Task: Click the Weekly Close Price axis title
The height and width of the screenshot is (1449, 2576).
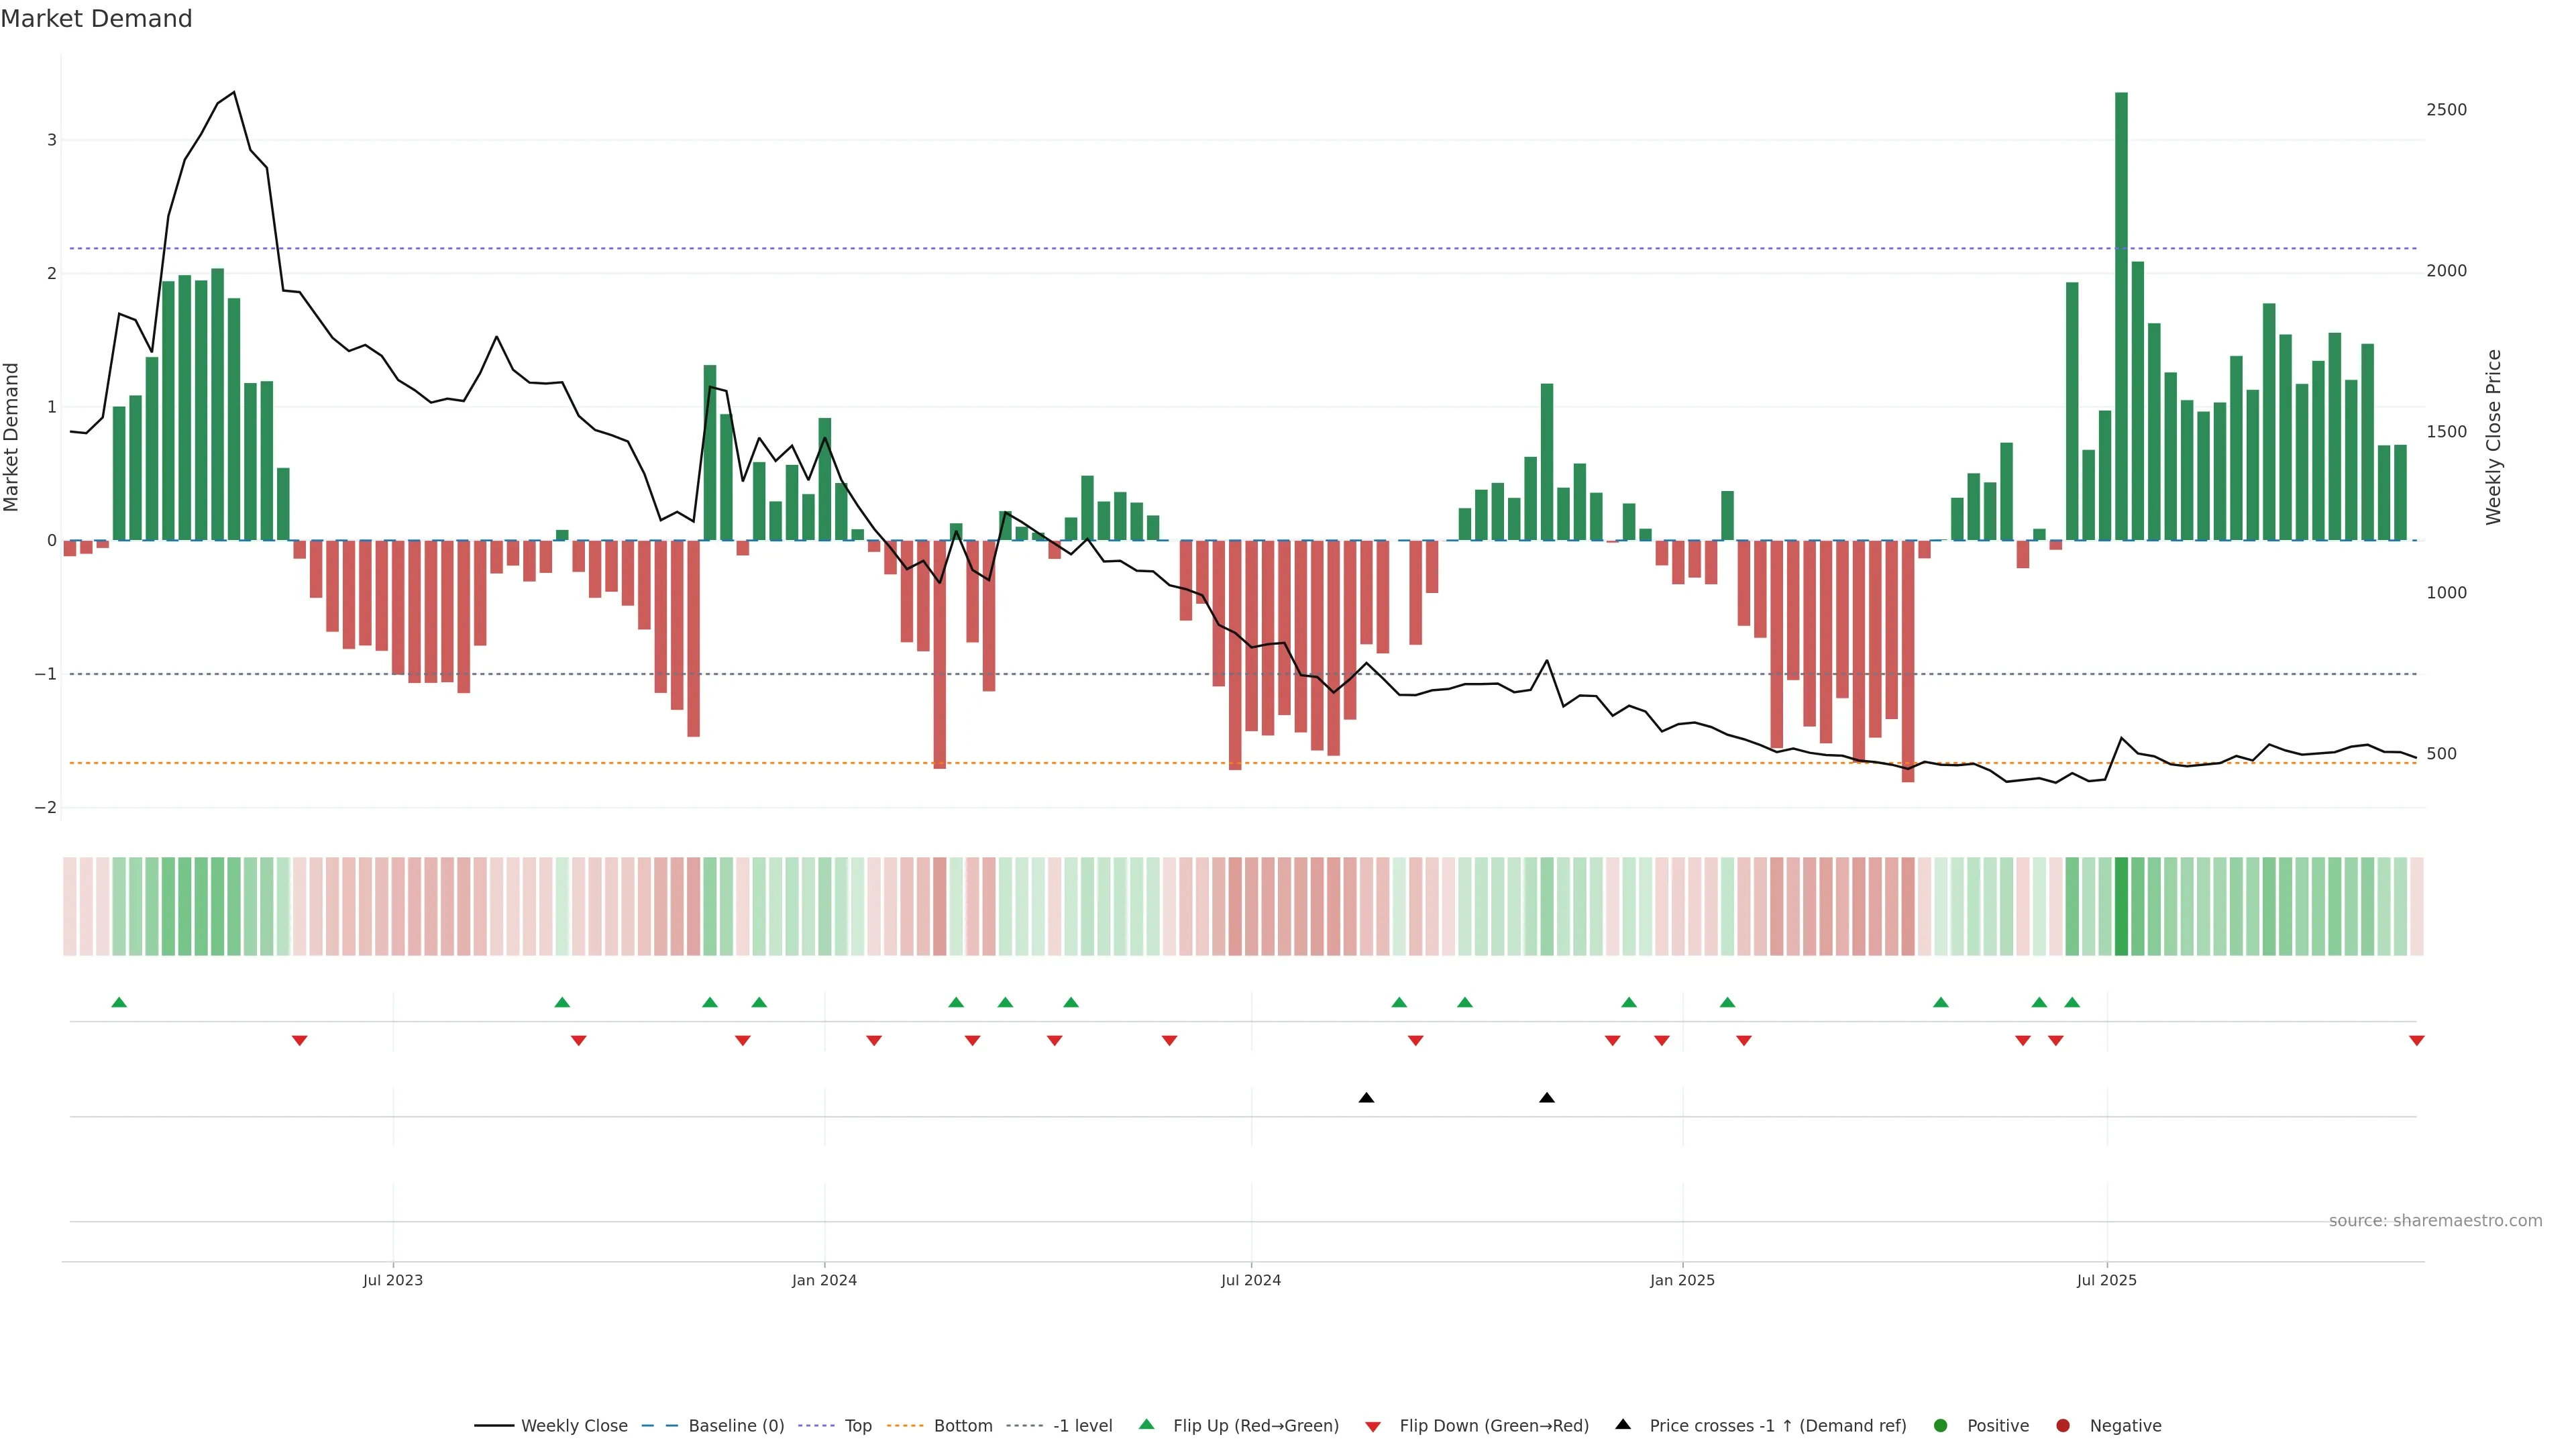Action: coord(2493,437)
